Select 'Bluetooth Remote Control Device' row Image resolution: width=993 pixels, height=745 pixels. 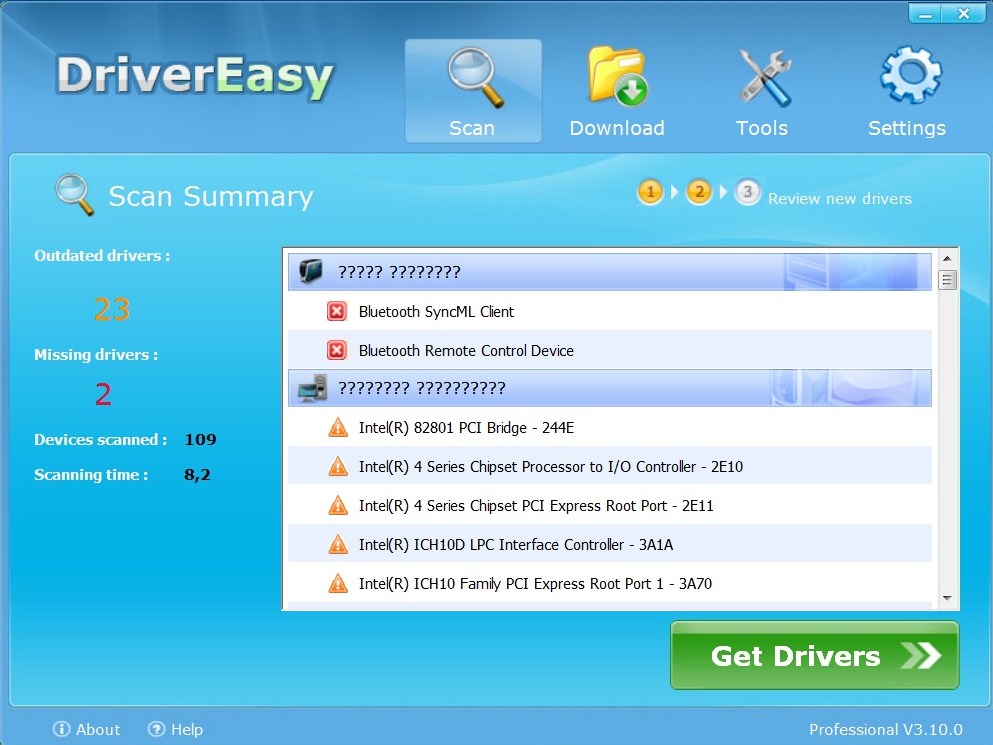609,350
